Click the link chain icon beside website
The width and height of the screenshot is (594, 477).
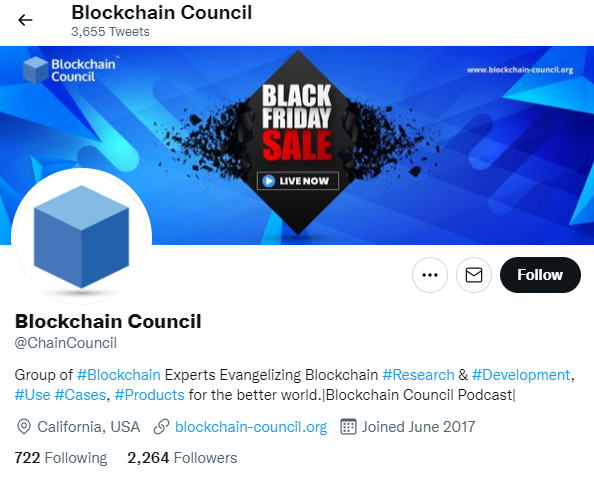161,427
